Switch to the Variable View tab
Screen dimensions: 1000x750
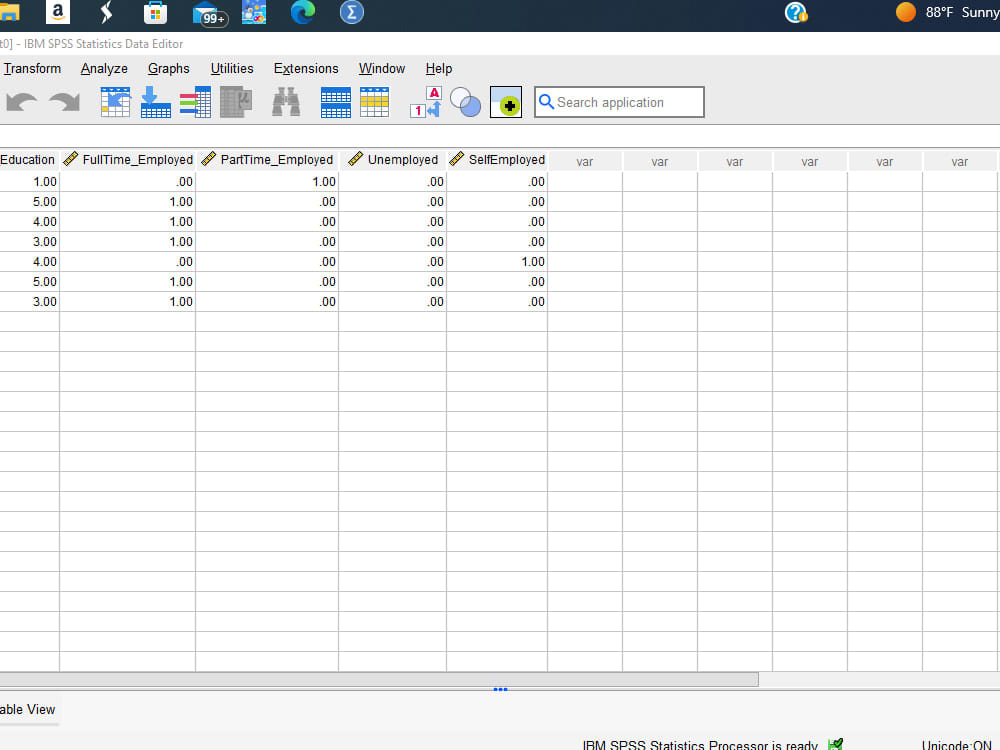tap(24, 709)
